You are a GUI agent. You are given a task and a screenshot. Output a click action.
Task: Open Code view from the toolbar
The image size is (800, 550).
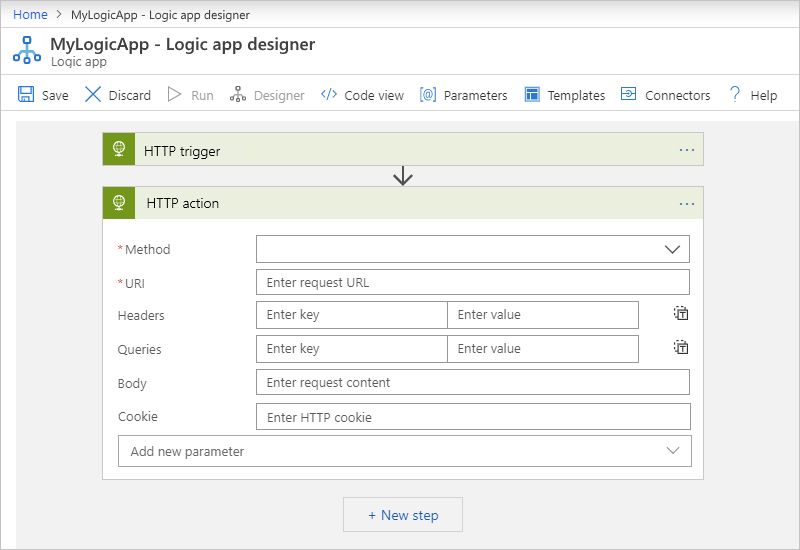click(x=362, y=95)
